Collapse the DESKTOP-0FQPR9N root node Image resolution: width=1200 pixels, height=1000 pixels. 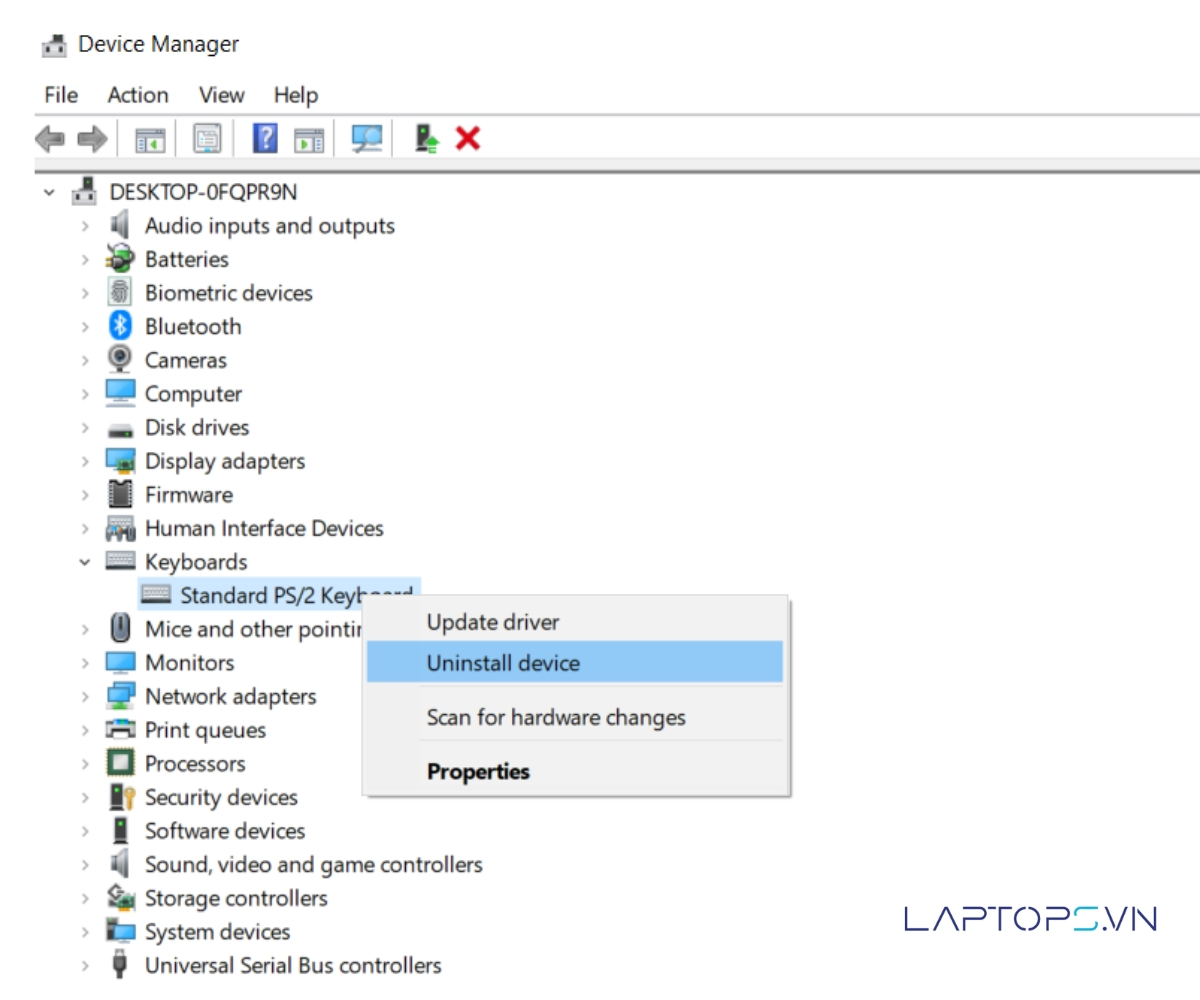49,192
